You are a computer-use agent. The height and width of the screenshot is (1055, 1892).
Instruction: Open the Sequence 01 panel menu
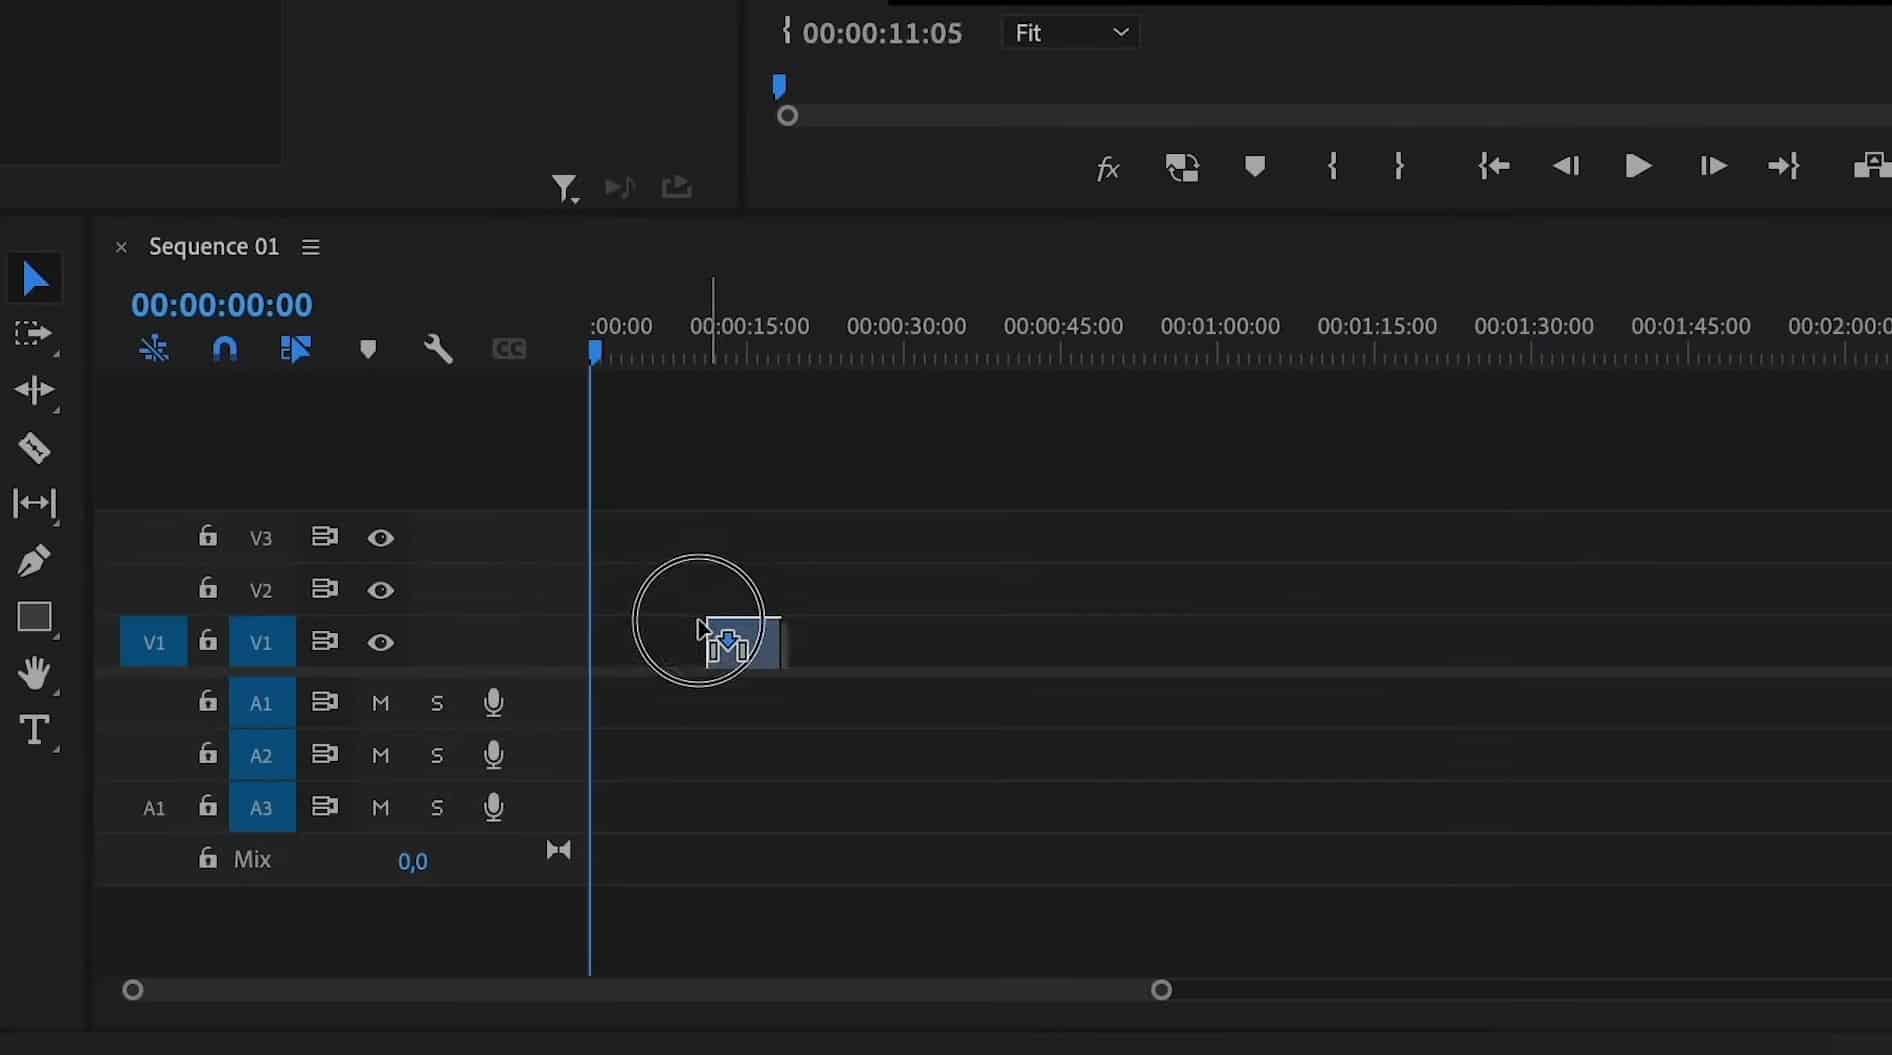(x=311, y=247)
